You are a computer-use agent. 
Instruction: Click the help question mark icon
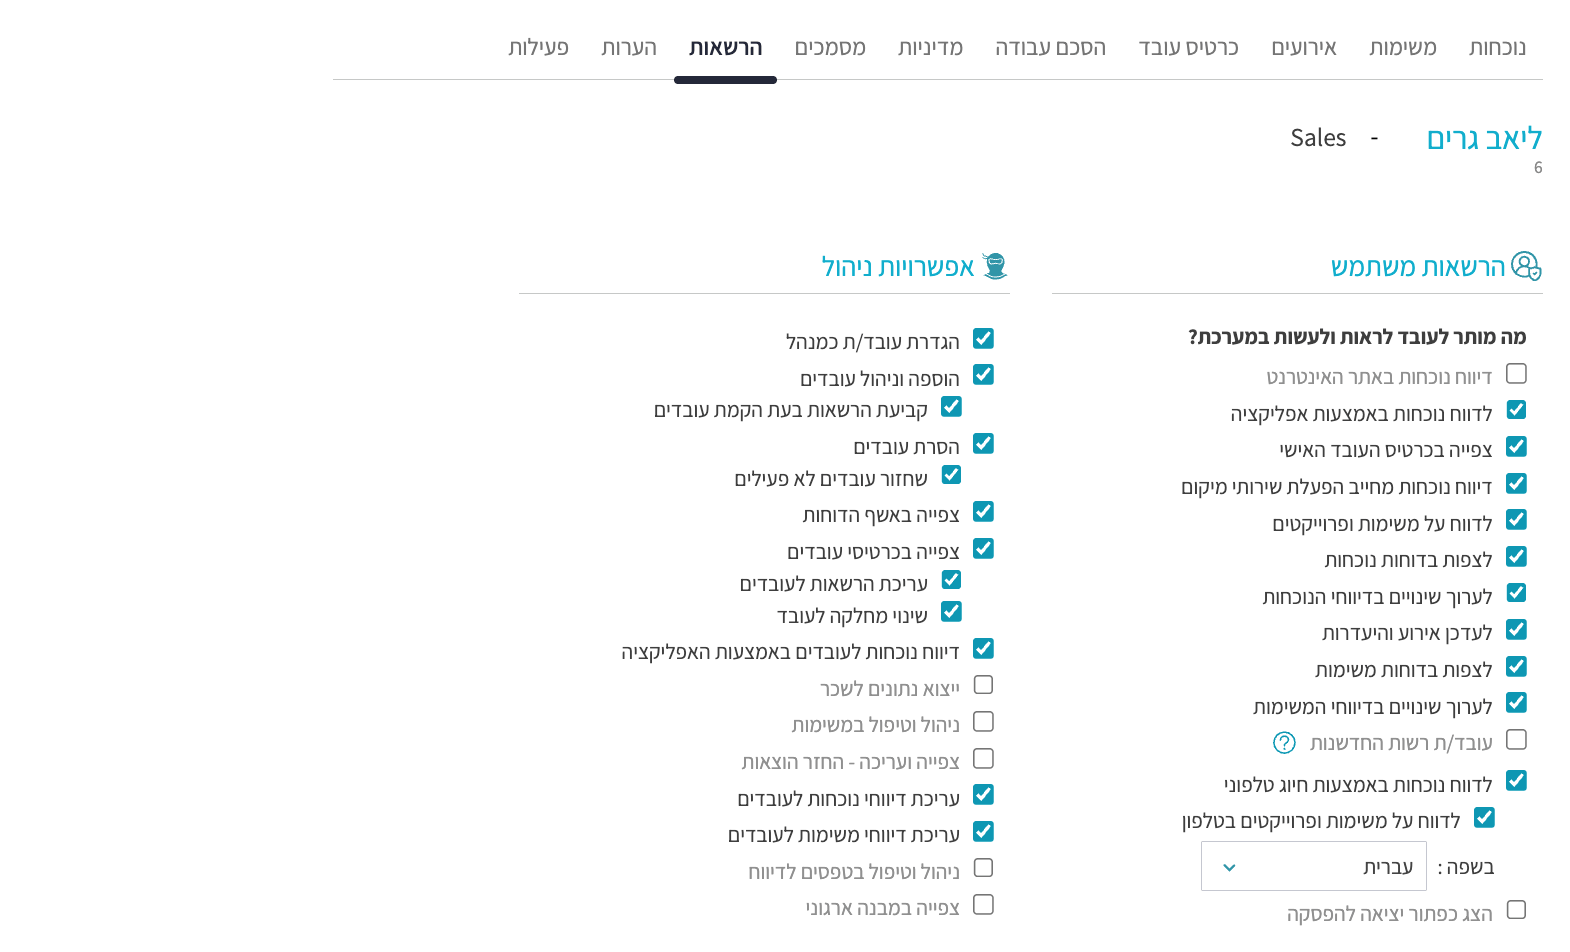[1284, 743]
